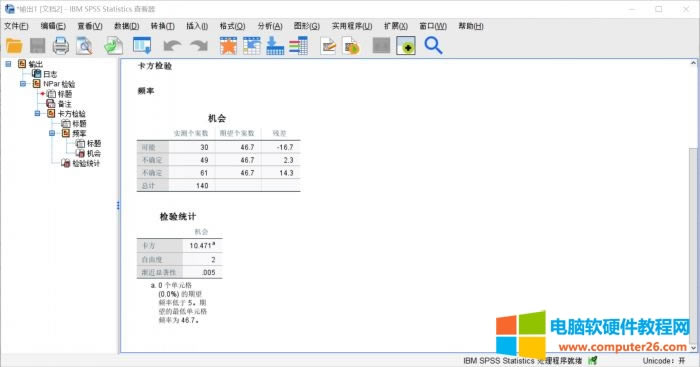Select NPar 检验 in the outline
The height and width of the screenshot is (367, 700).
point(59,84)
